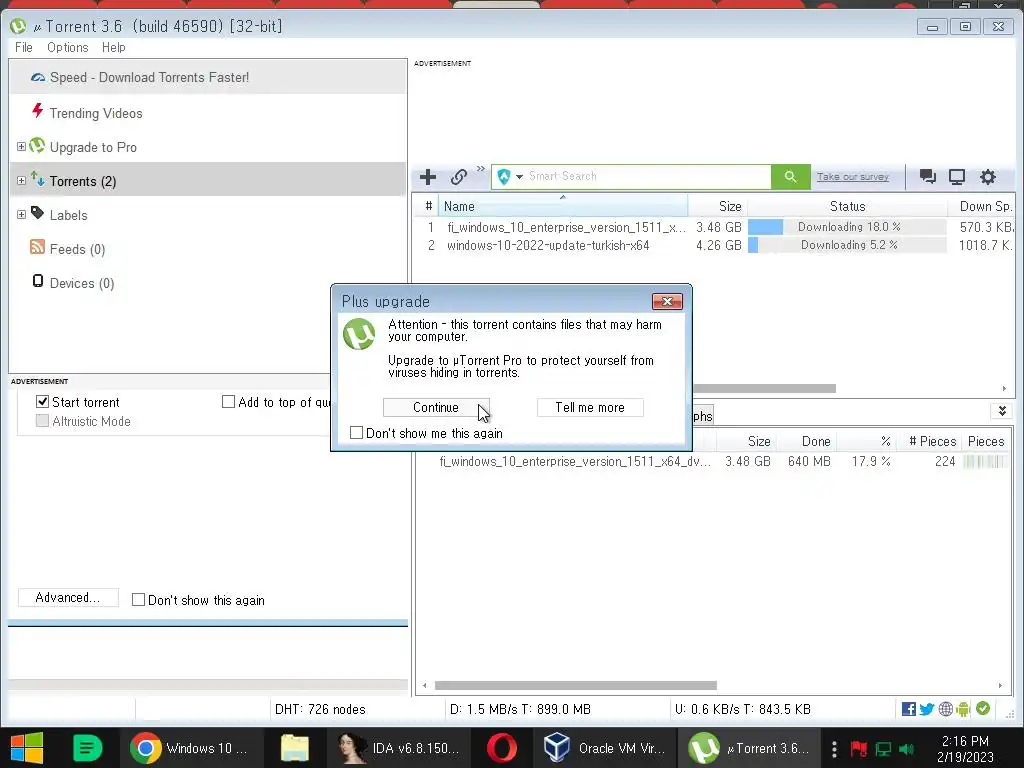
Task: Click the Add Torrent plus icon
Action: click(x=428, y=177)
